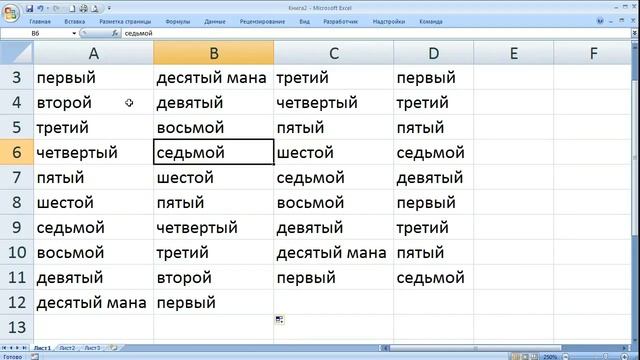Click the Excel Help icon on ribbon
This screenshot has height=360, width=640.
[600, 21]
